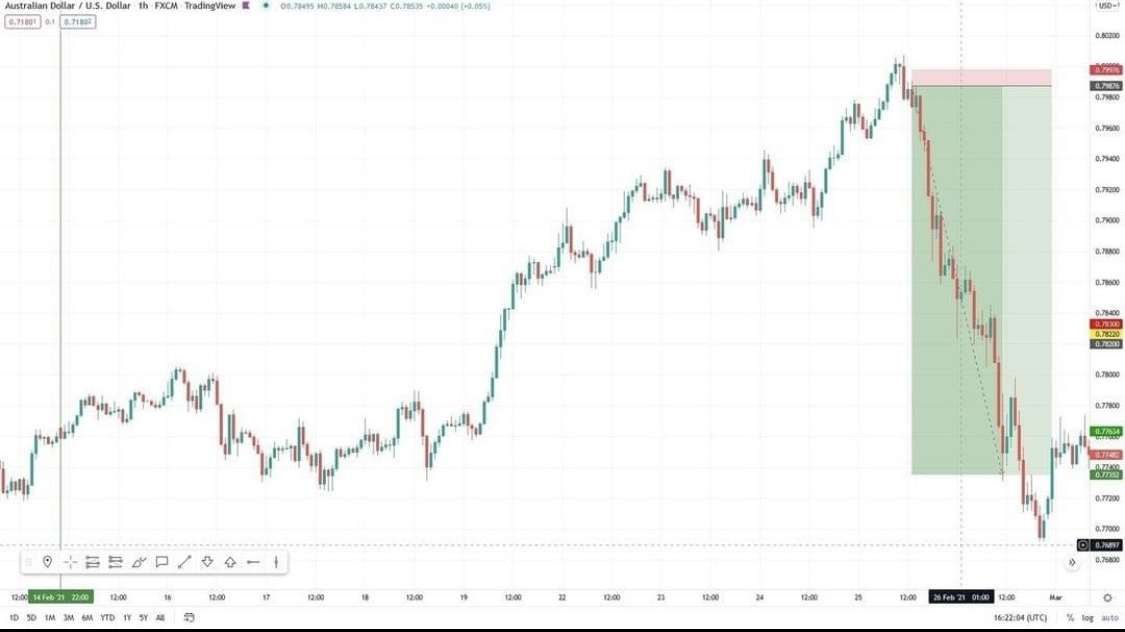
Task: Click OHLC values readout in chart header
Action: point(385,6)
